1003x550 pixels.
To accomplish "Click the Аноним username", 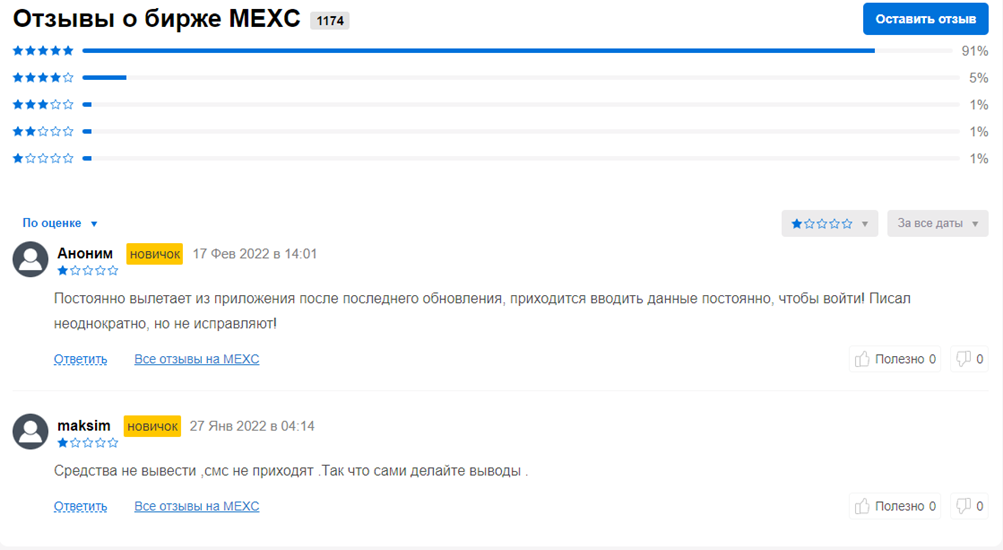I will pyautogui.click(x=85, y=253).
